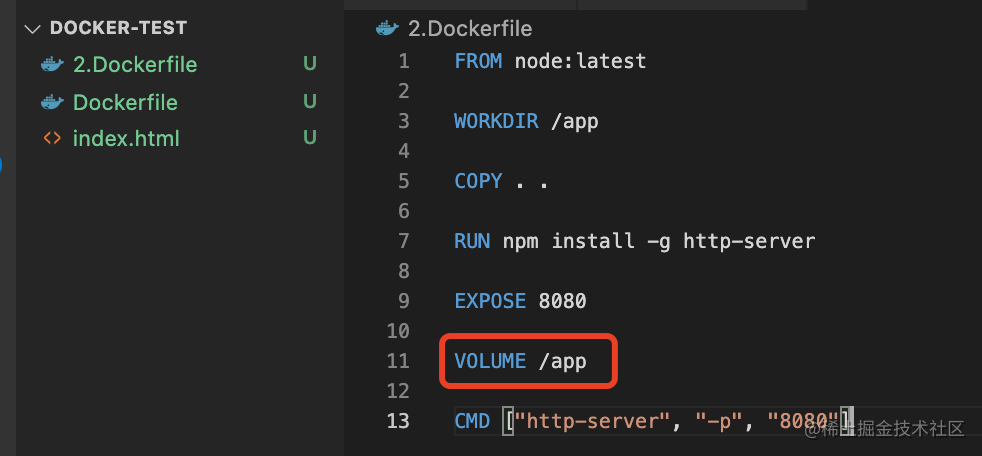Click line number 11 in the gutter
The image size is (982, 456).
coord(398,361)
